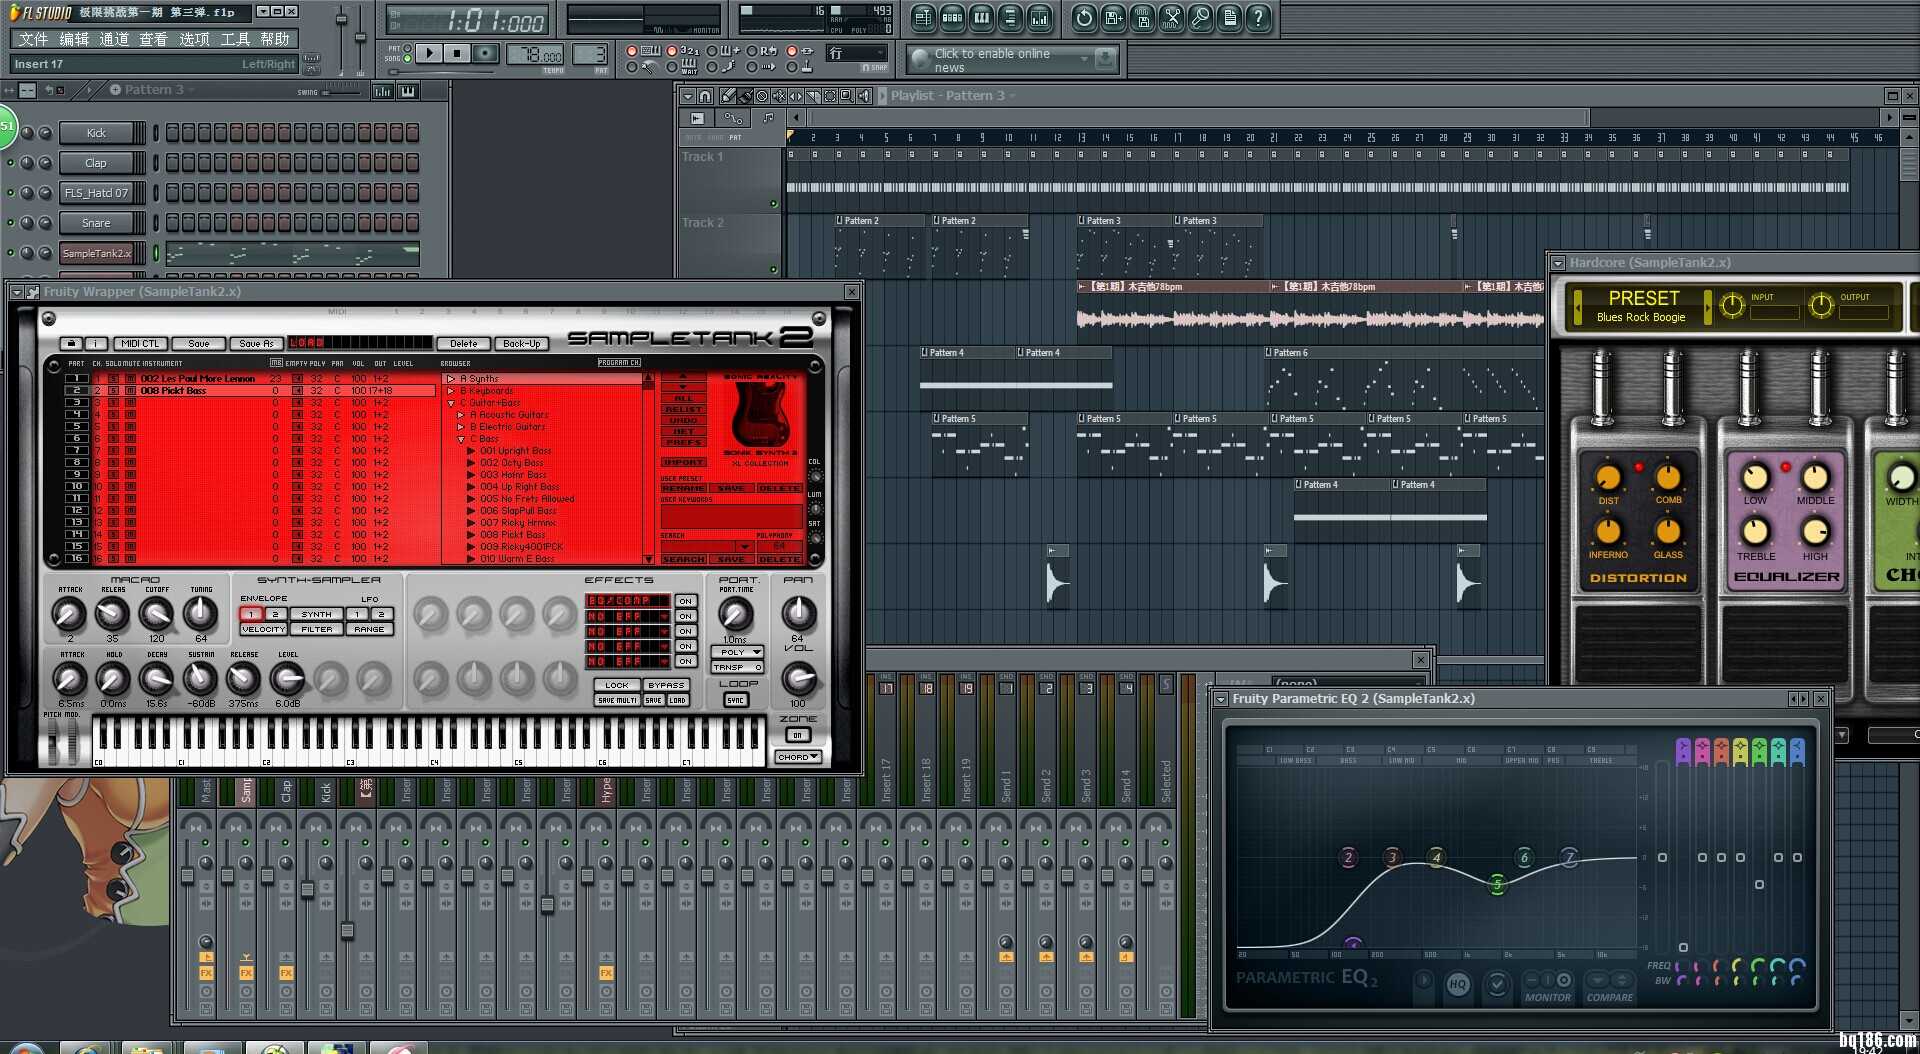This screenshot has height=1054, width=1920.
Task: Select the Playlist slice tool
Action: [813, 96]
